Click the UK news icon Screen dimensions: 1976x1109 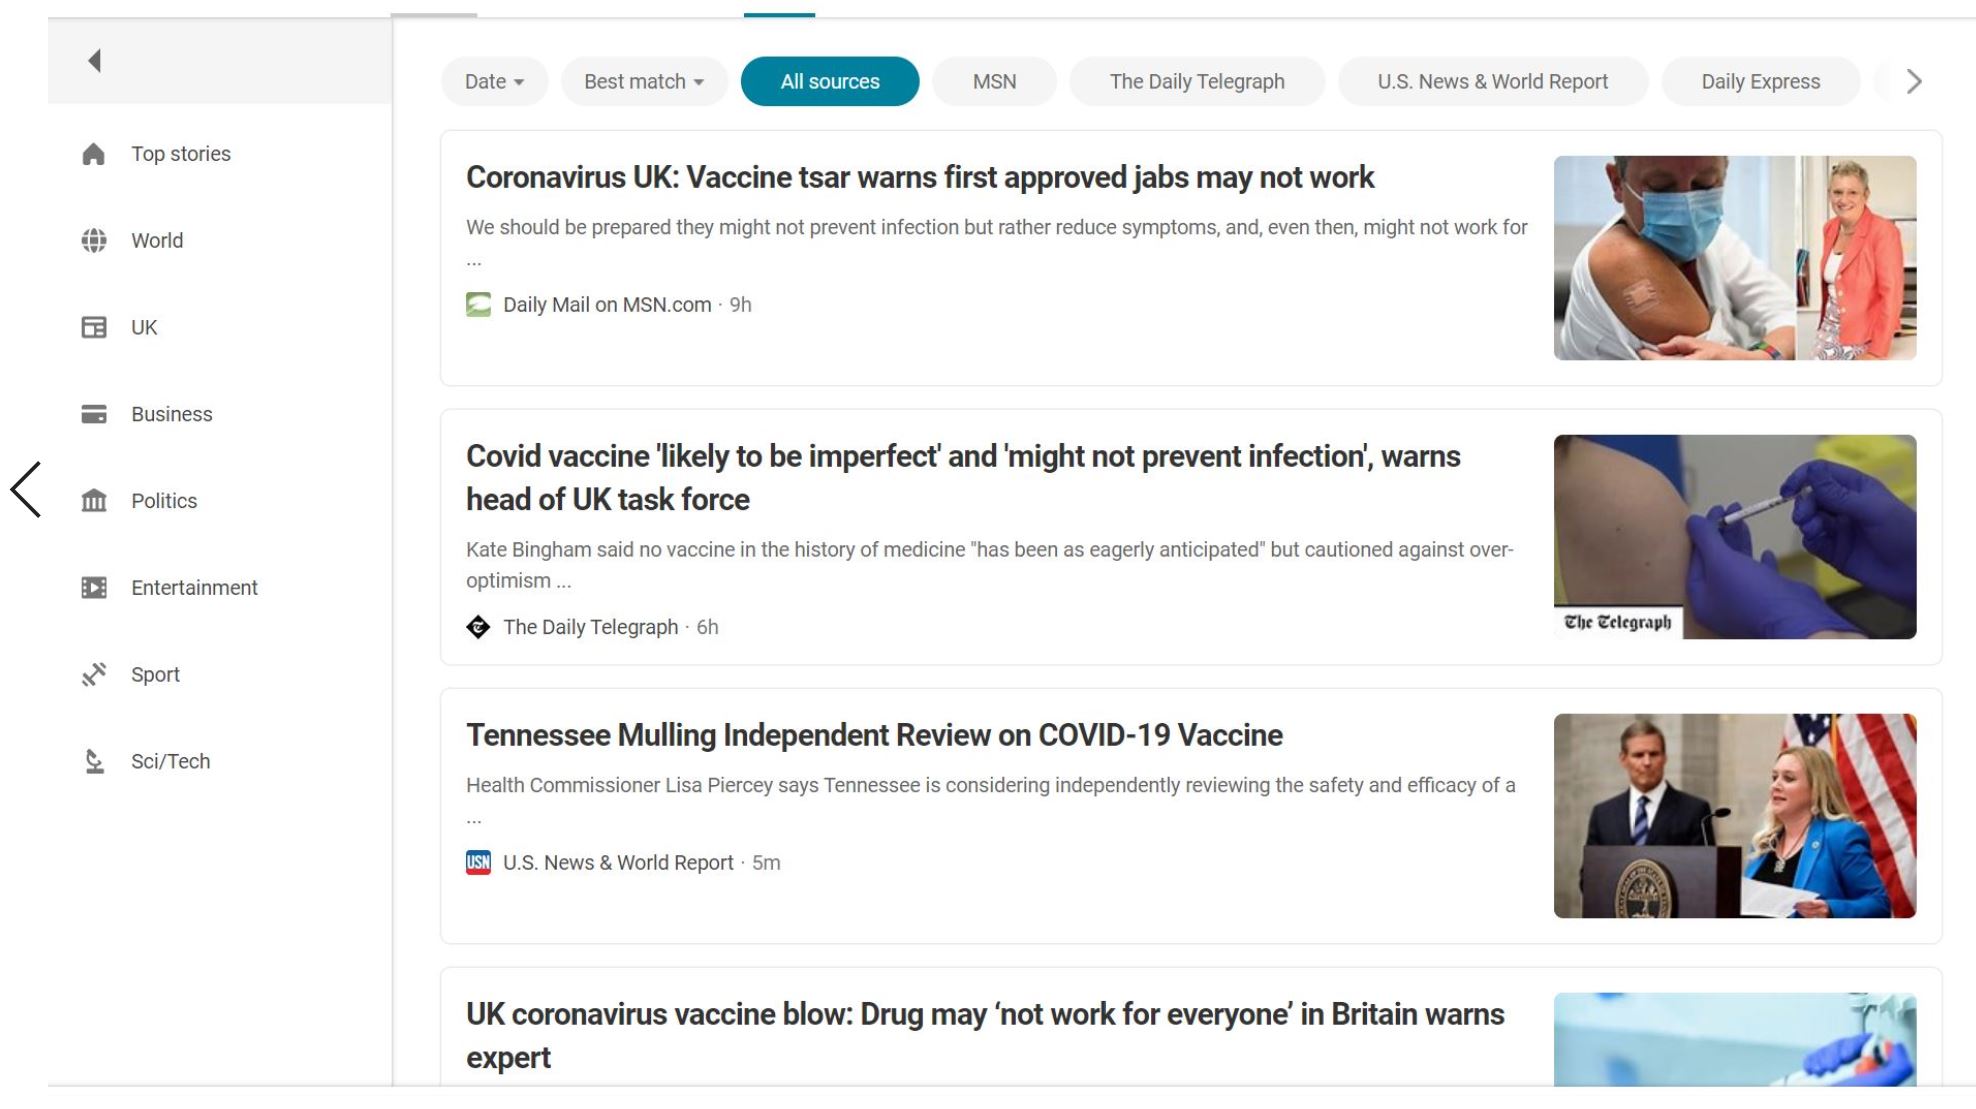pyautogui.click(x=94, y=328)
